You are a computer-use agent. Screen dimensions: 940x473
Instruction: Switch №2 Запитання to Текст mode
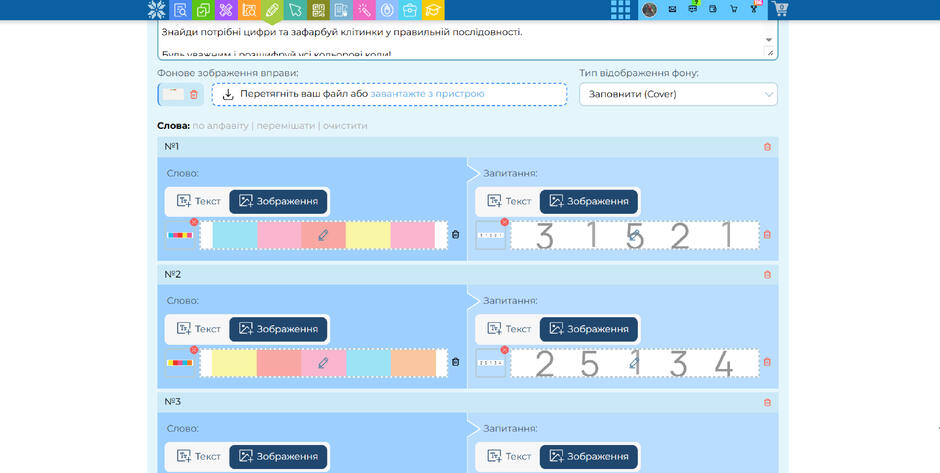pyautogui.click(x=510, y=329)
